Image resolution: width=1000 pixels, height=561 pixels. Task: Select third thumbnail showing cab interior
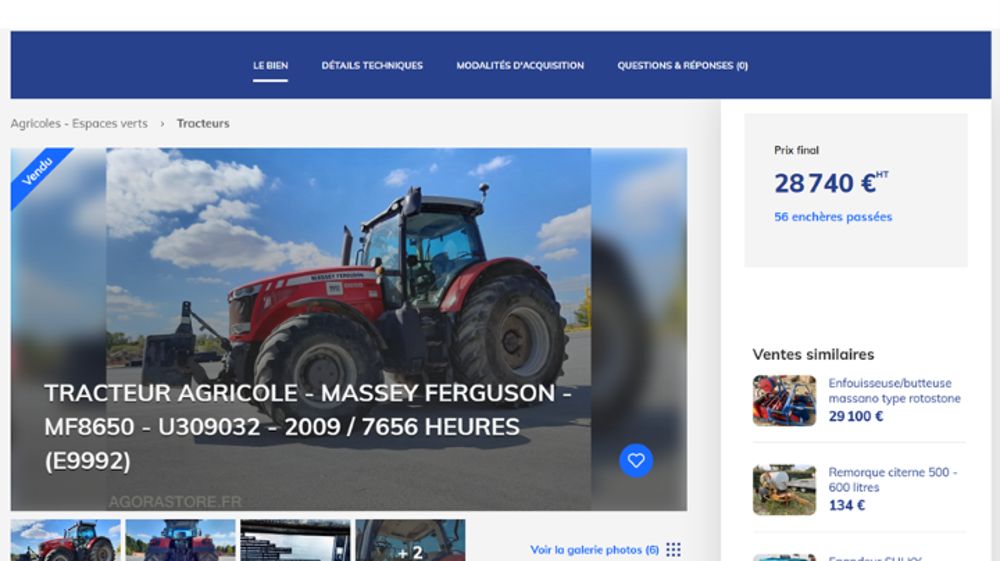tap(295, 540)
